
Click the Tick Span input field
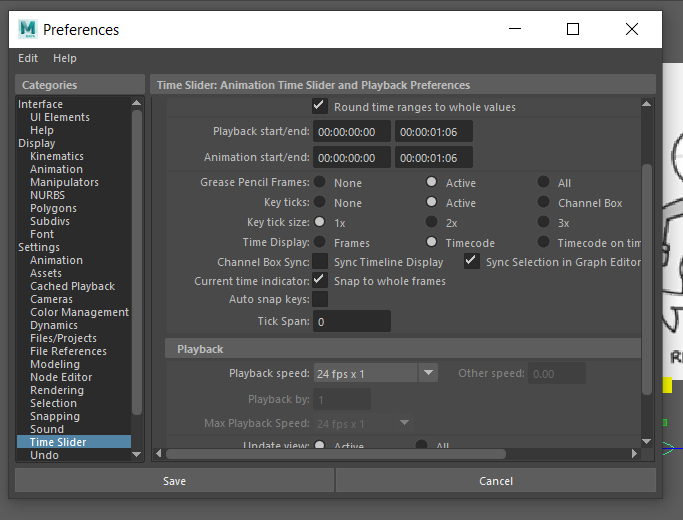(352, 321)
